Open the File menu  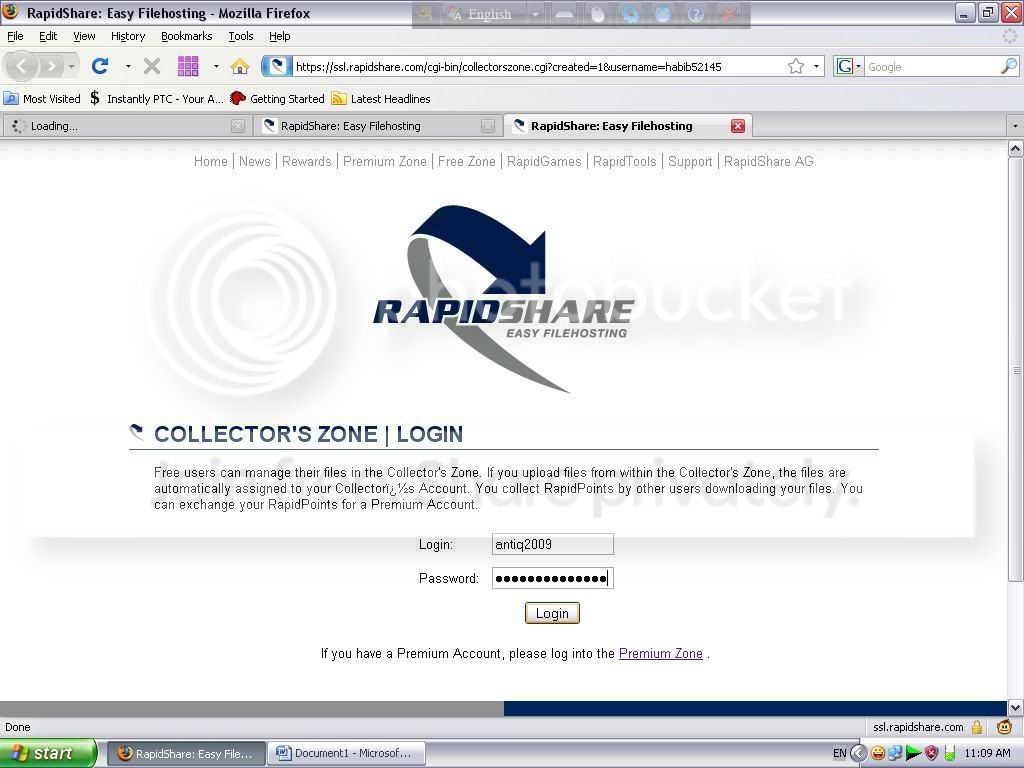point(15,36)
